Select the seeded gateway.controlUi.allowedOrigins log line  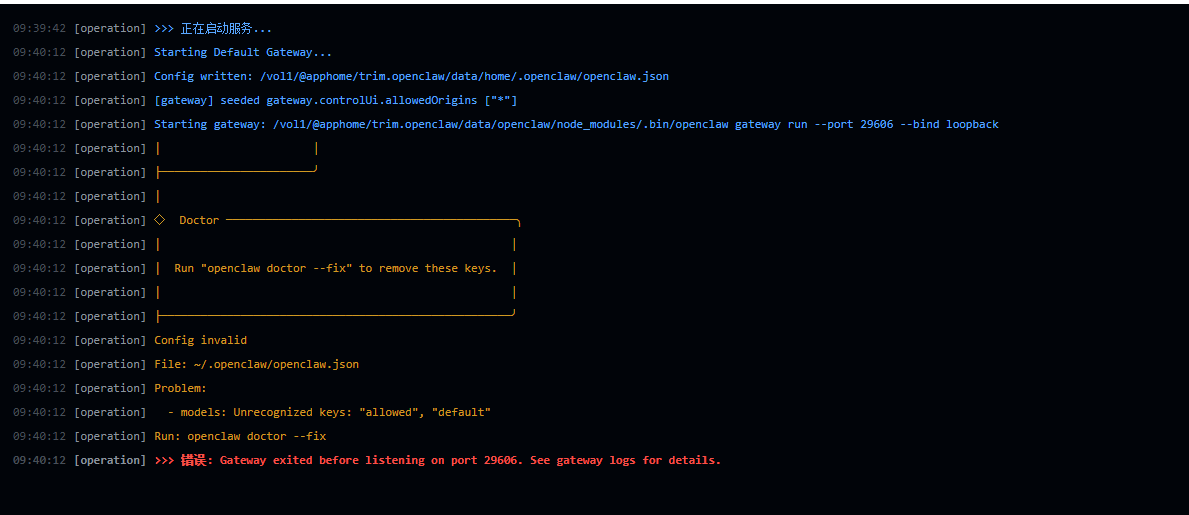click(x=335, y=101)
